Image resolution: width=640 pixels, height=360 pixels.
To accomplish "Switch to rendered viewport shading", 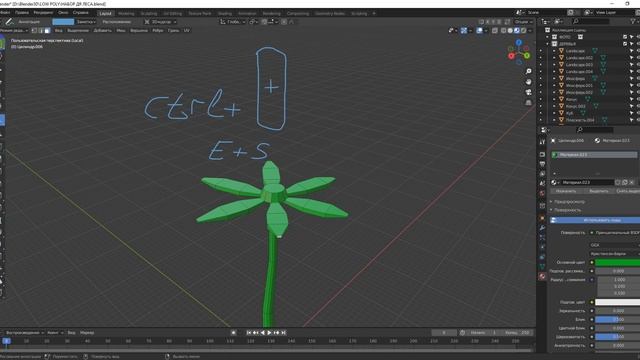I will point(523,31).
